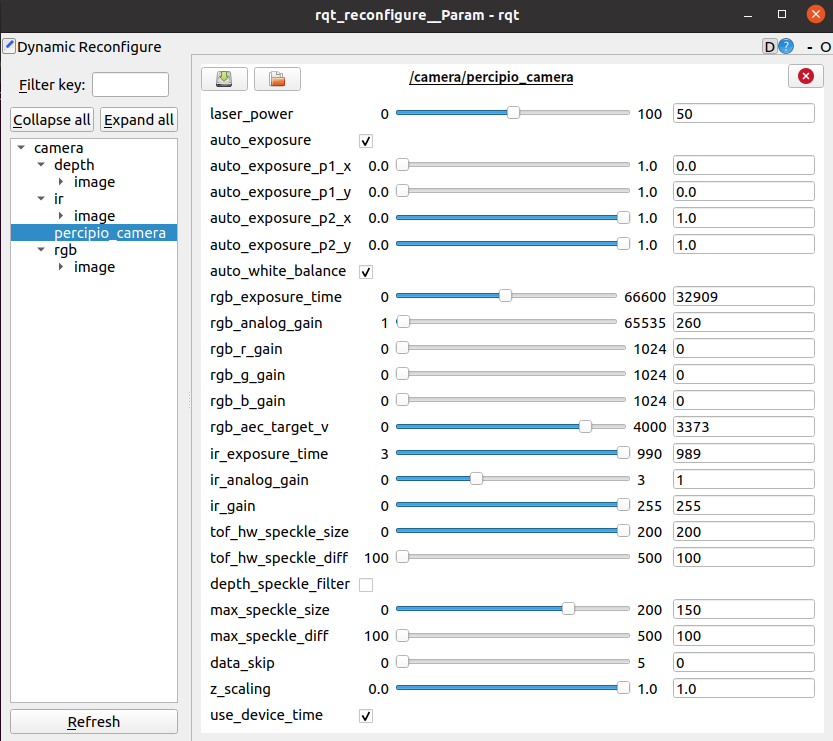
Task: Maximize the rqt window
Action: 781,14
